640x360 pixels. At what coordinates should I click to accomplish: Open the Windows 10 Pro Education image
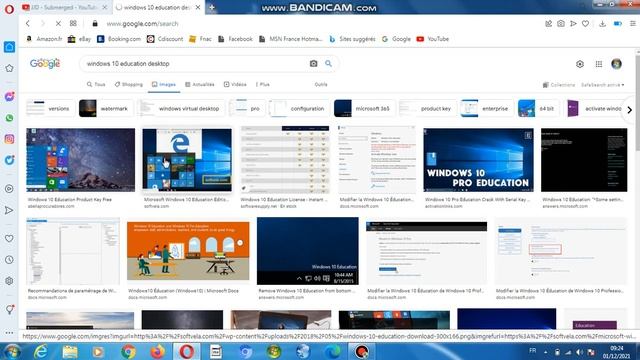pos(478,160)
